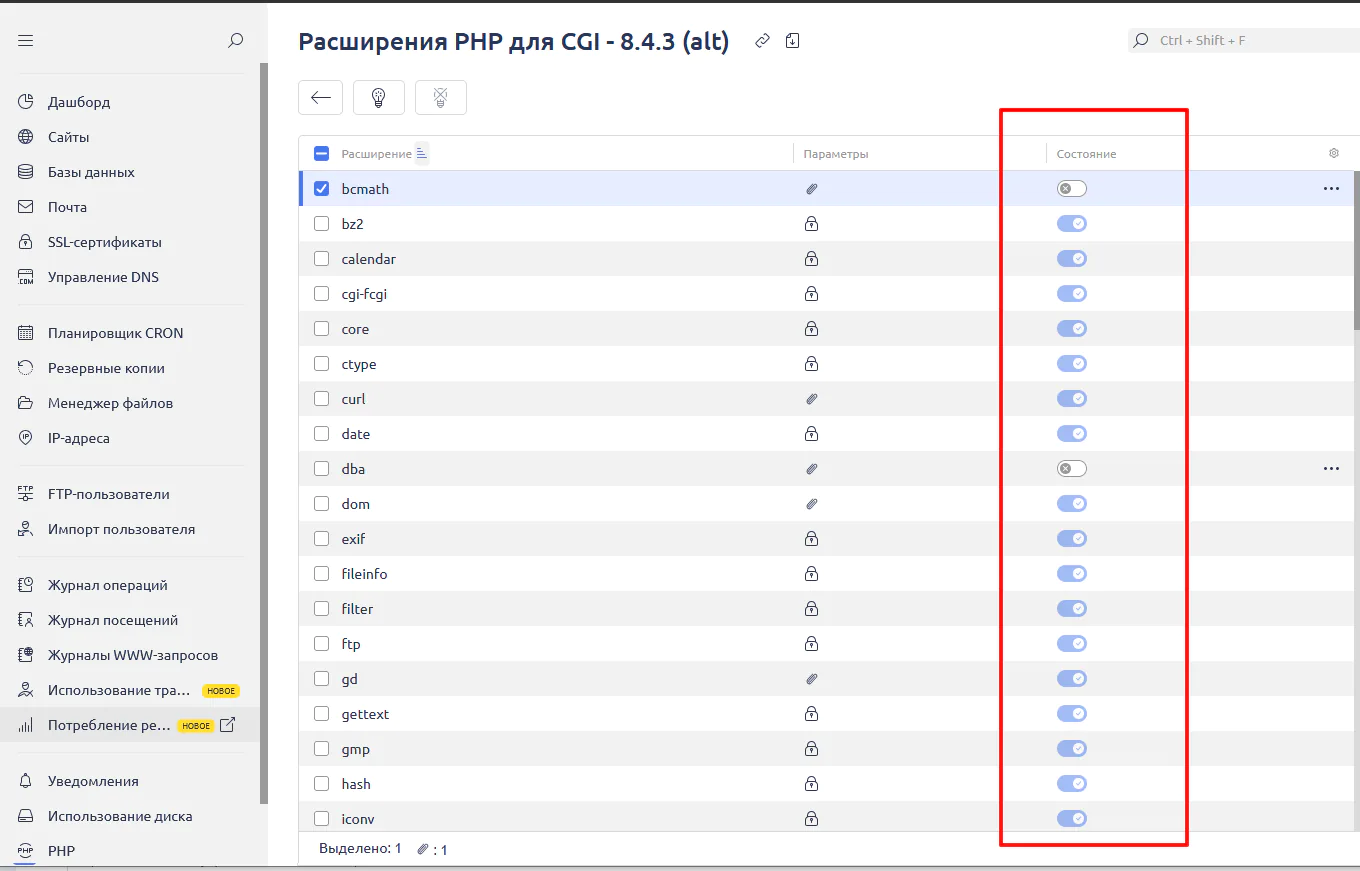Viewport: 1360px width, 871px height.
Task: Disable extension with crossed bulb button
Action: pyautogui.click(x=440, y=97)
